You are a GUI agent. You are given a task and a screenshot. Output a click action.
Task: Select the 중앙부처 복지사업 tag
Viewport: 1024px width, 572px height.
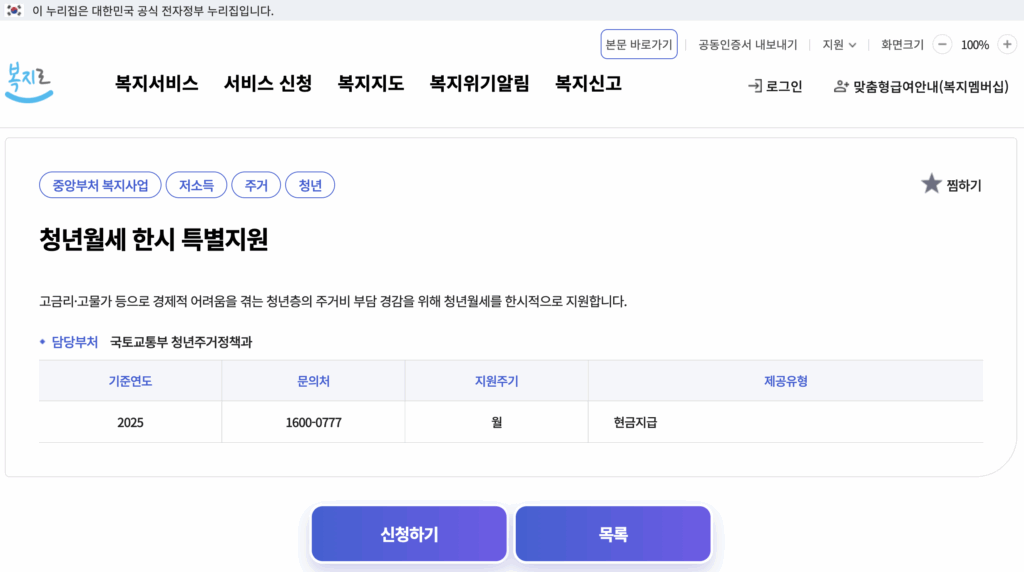coord(100,185)
